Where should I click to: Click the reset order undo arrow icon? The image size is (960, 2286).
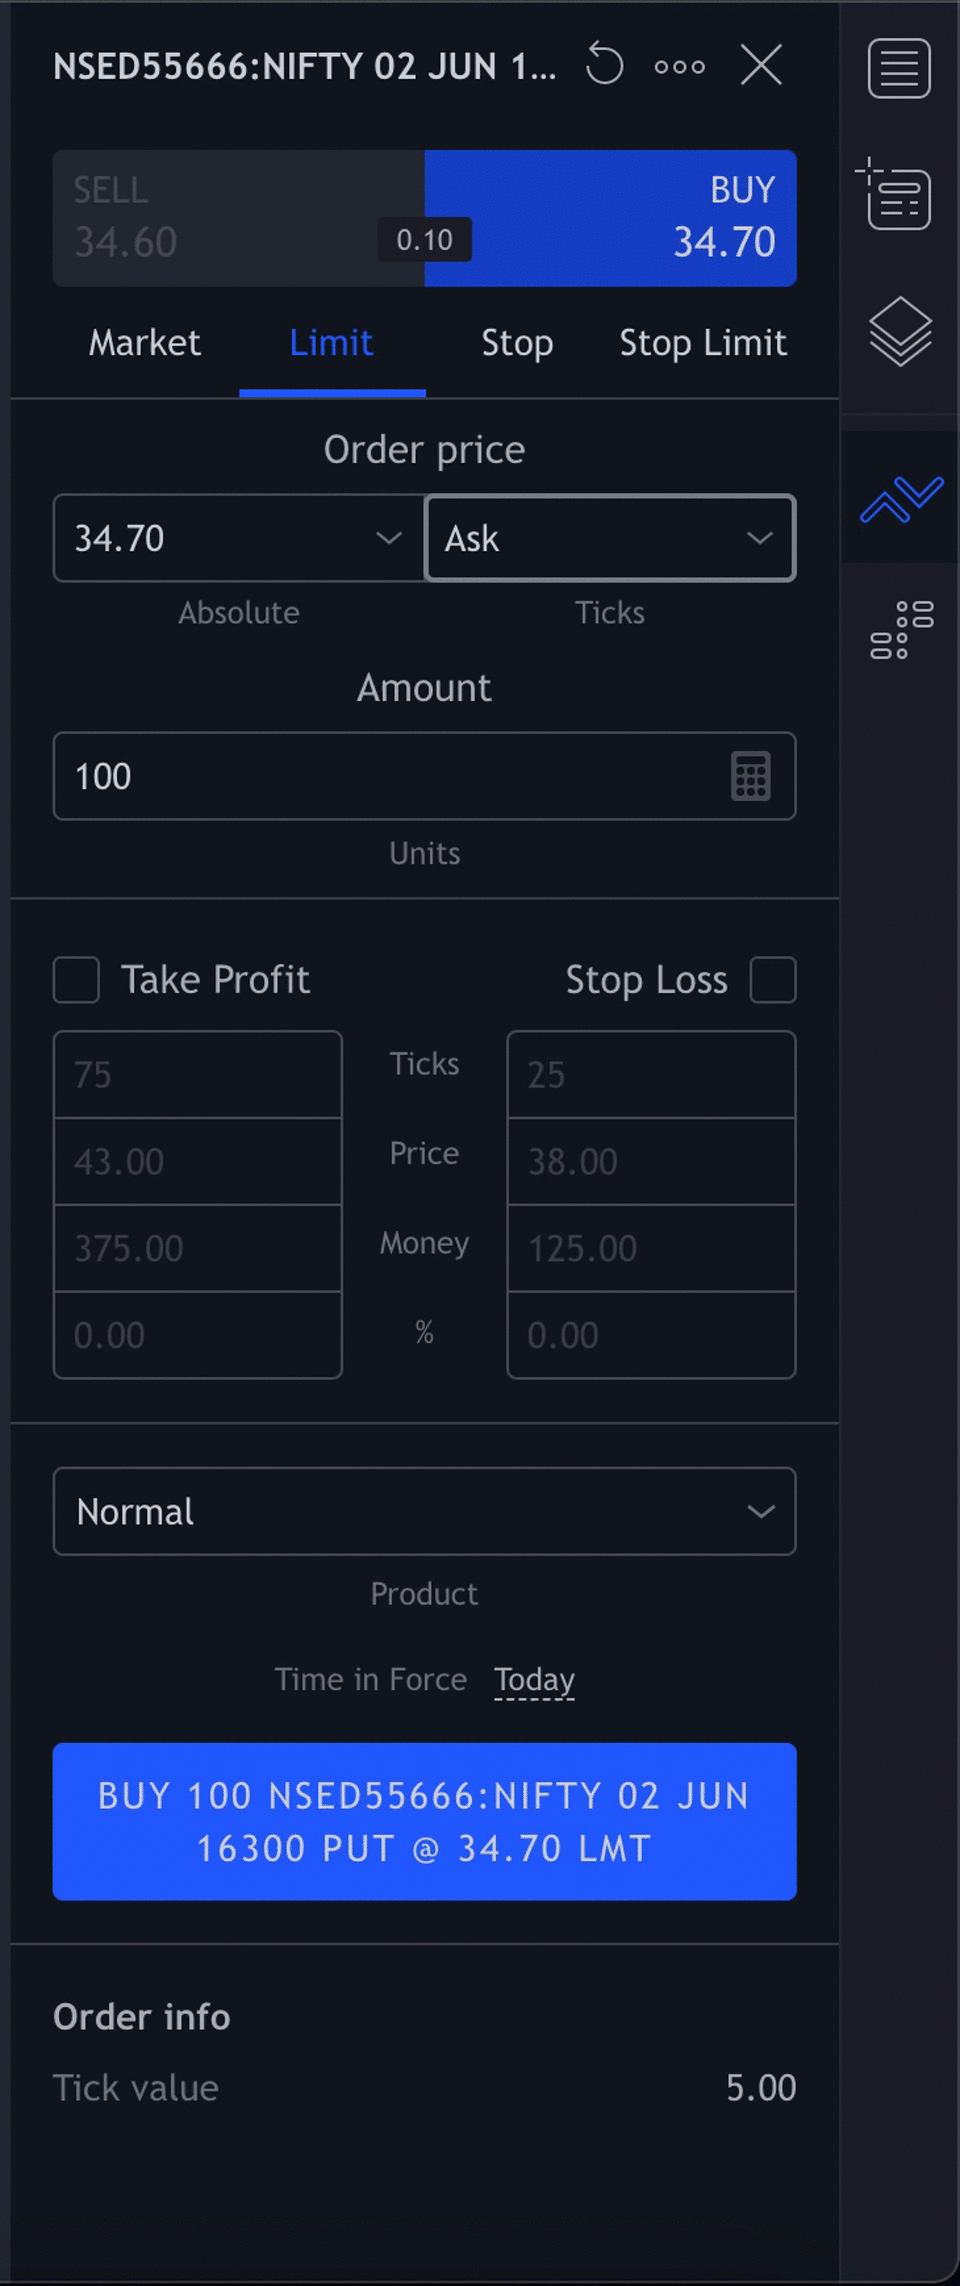click(x=604, y=66)
